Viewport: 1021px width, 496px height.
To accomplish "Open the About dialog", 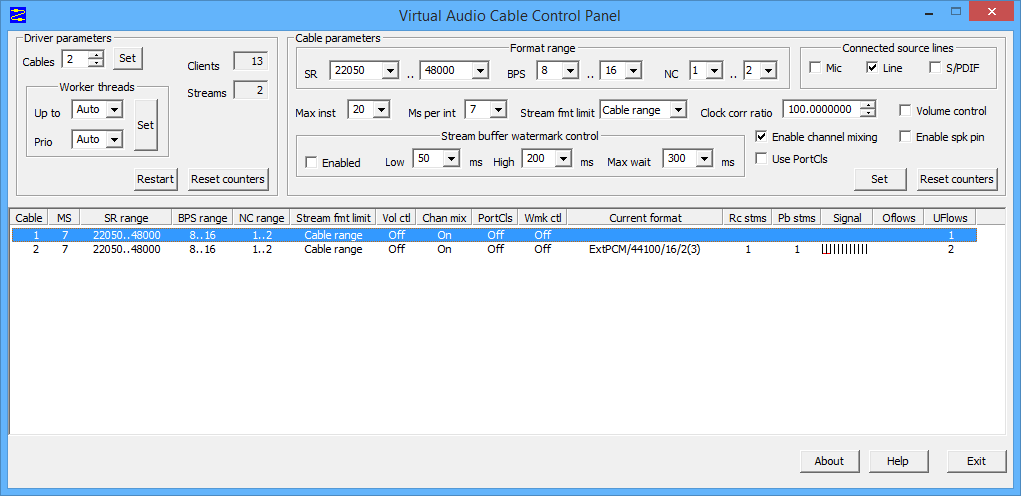I will [x=829, y=461].
